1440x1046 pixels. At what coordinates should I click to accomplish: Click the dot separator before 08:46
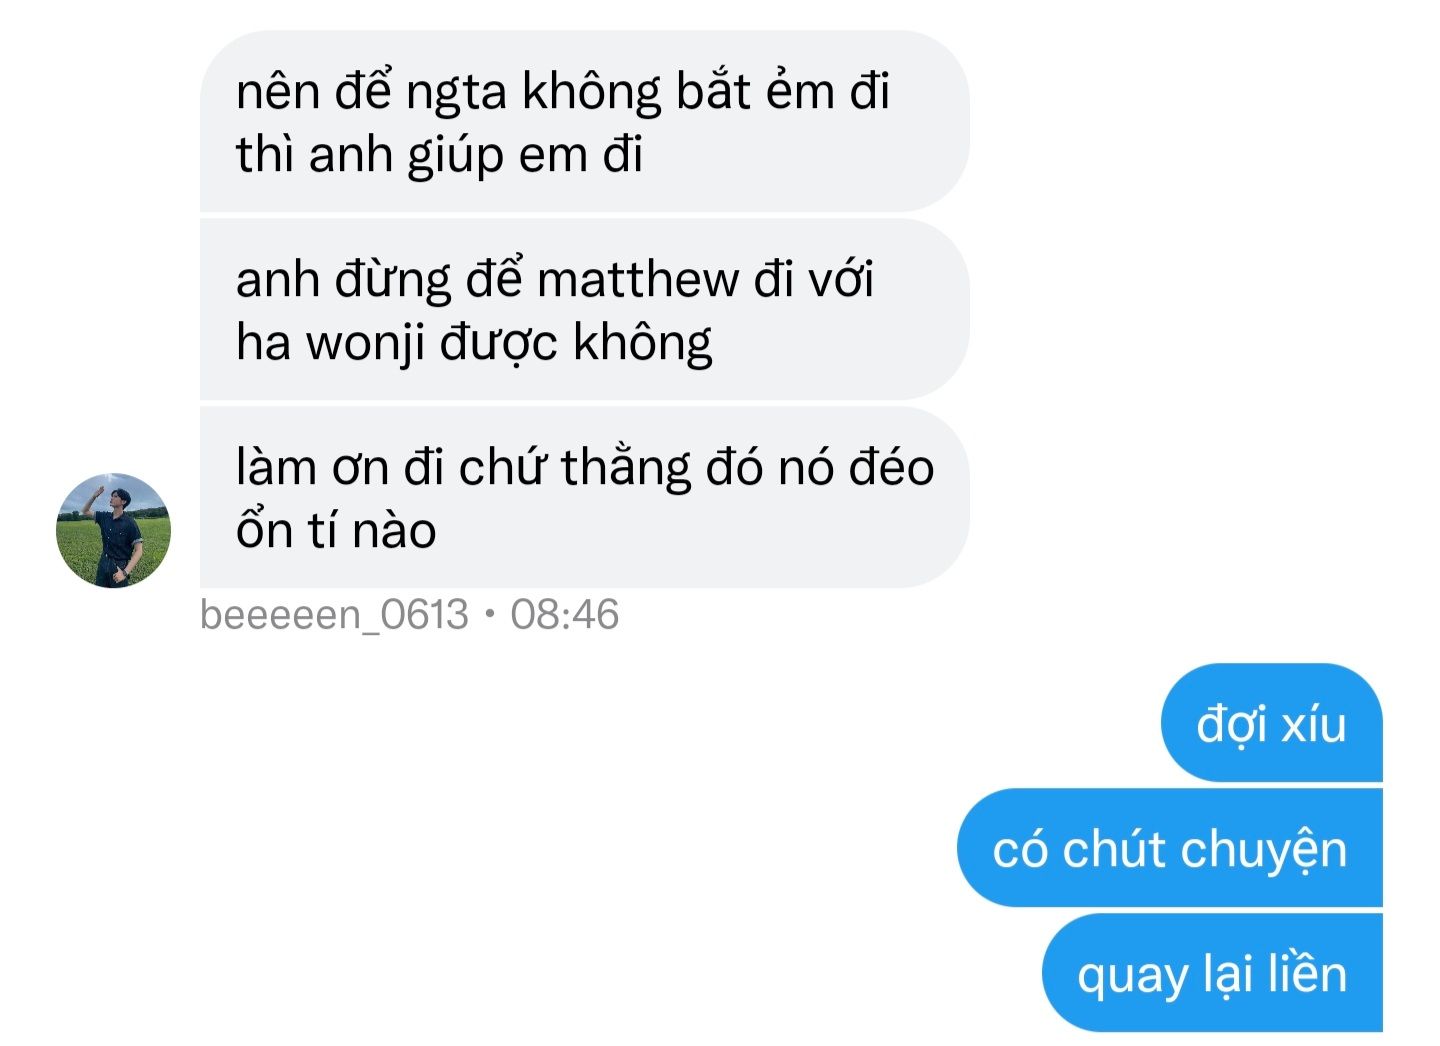pos(489,614)
